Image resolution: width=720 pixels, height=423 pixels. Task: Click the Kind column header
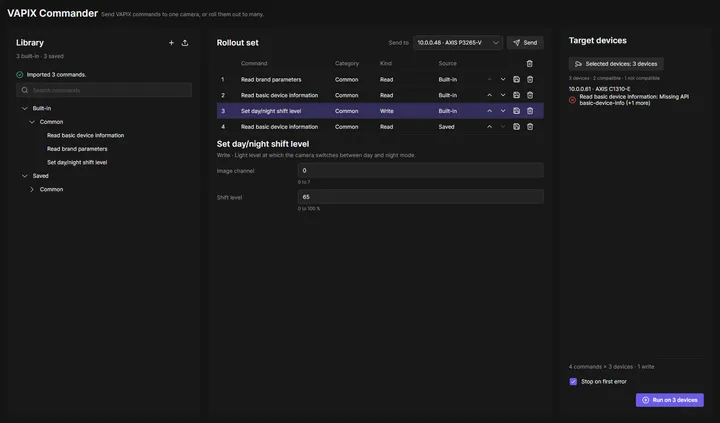coord(386,63)
